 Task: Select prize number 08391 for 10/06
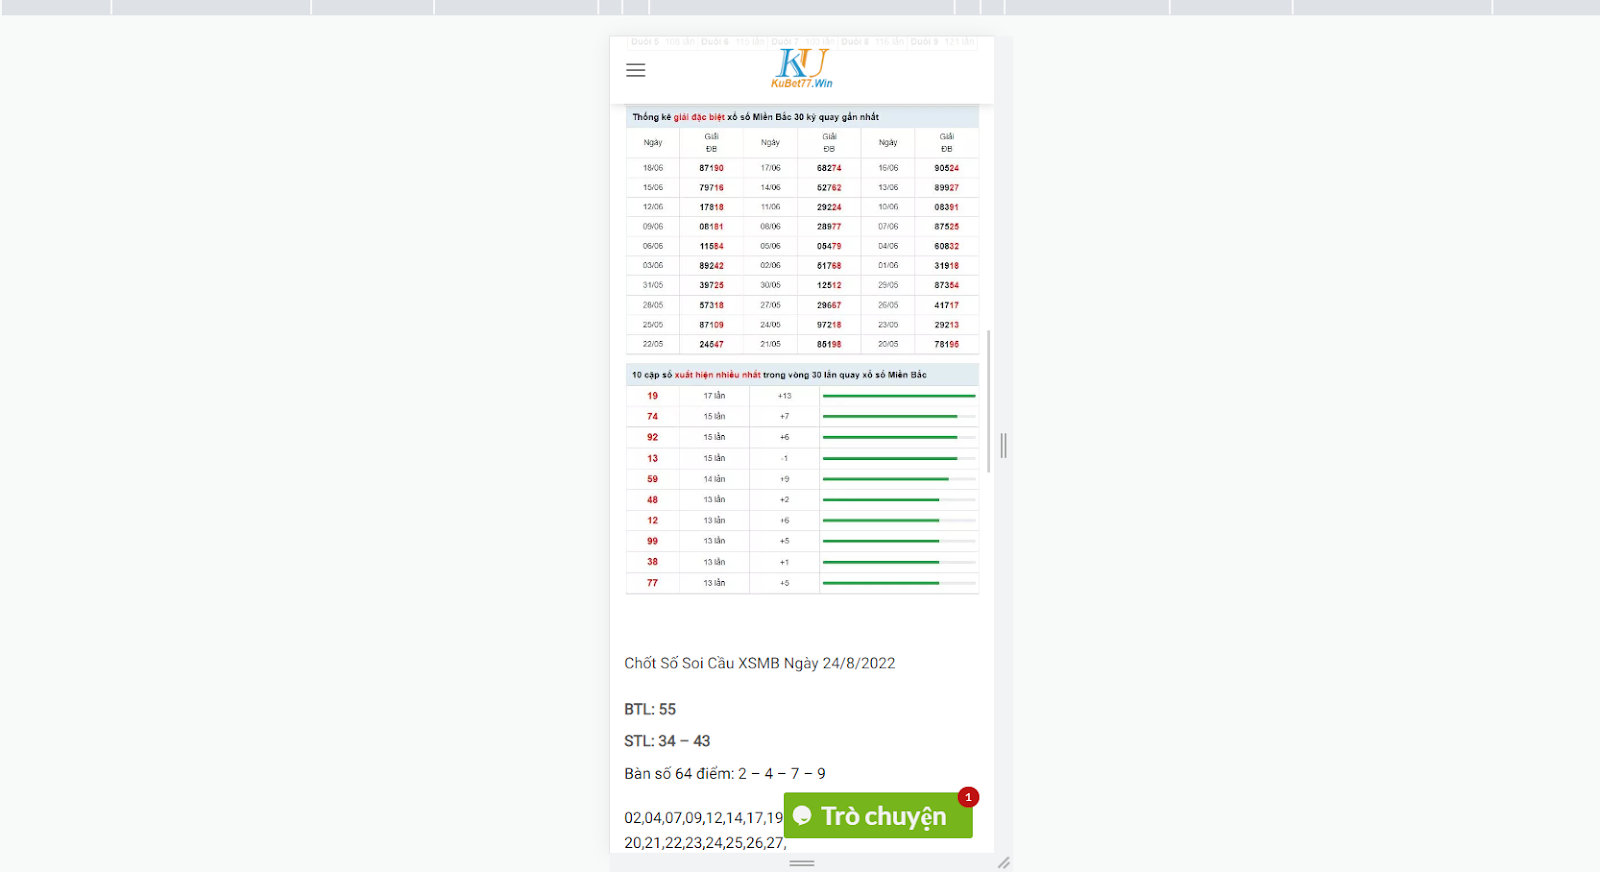pyautogui.click(x=946, y=207)
